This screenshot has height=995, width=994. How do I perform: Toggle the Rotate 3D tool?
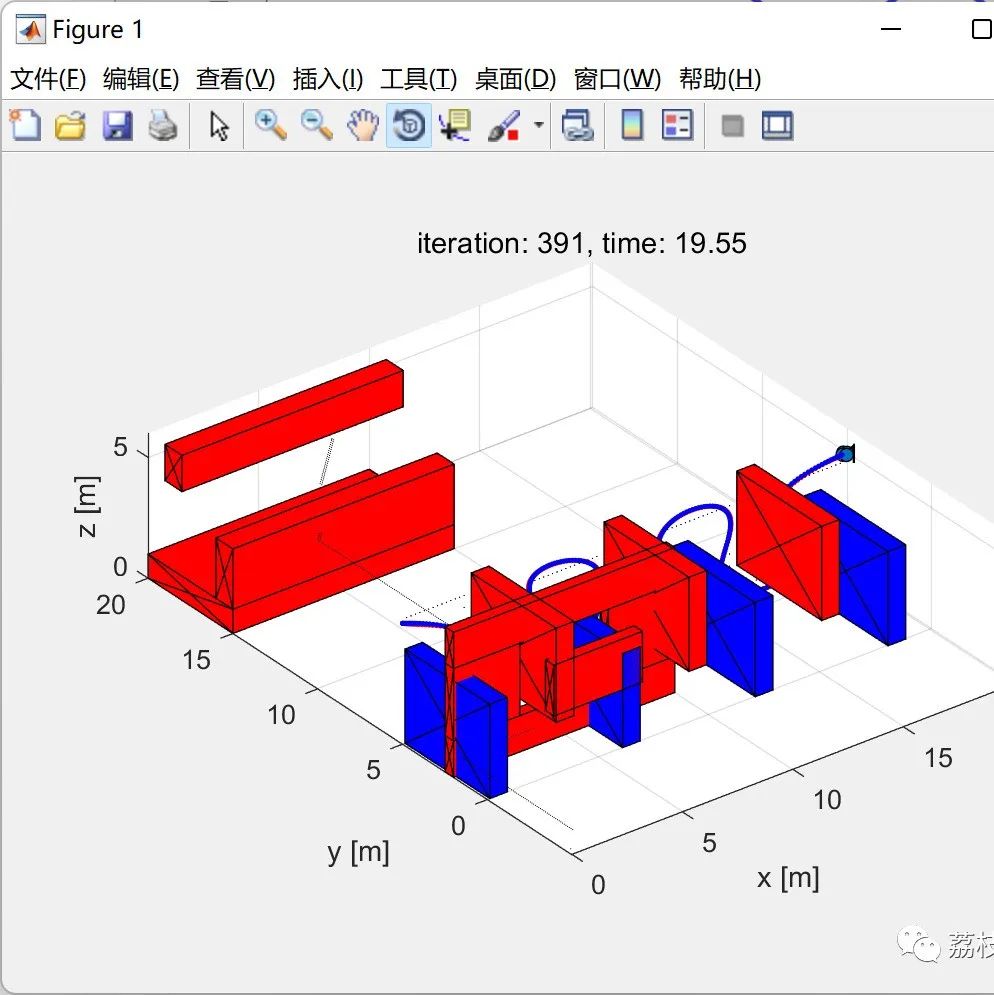409,125
